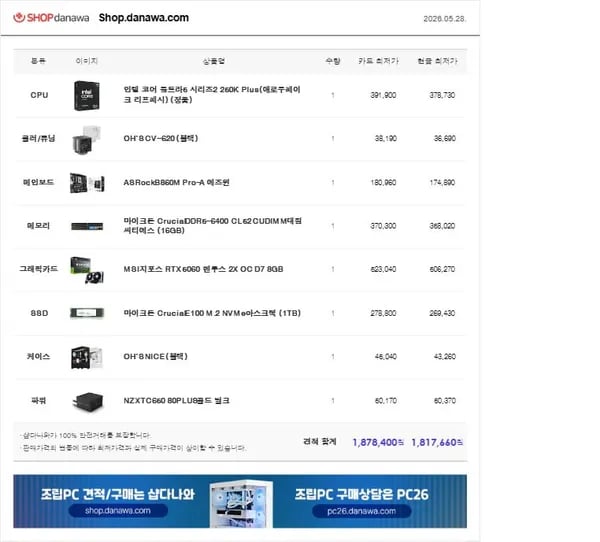Click the power supply cash price 60,370
Image resolution: width=600 pixels, height=542 pixels.
pos(445,400)
